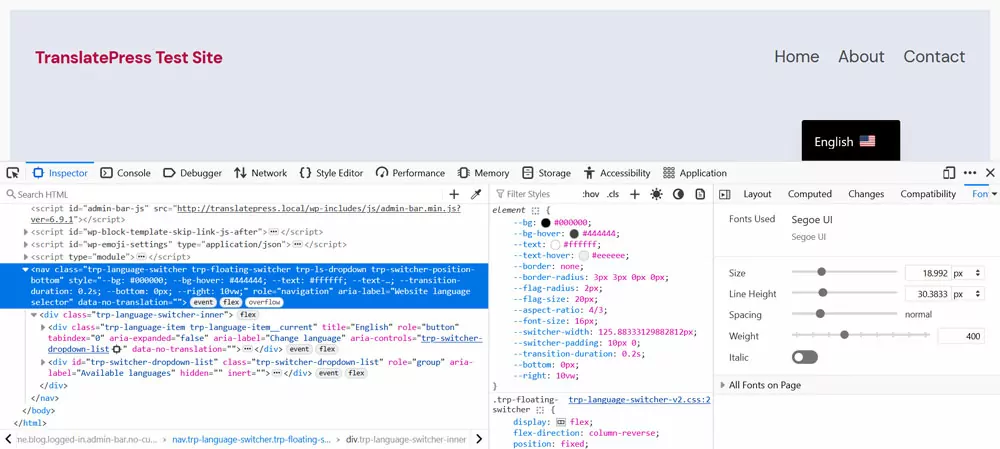This screenshot has height=449, width=1000.
Task: Open the Console panel
Action: coord(126,173)
